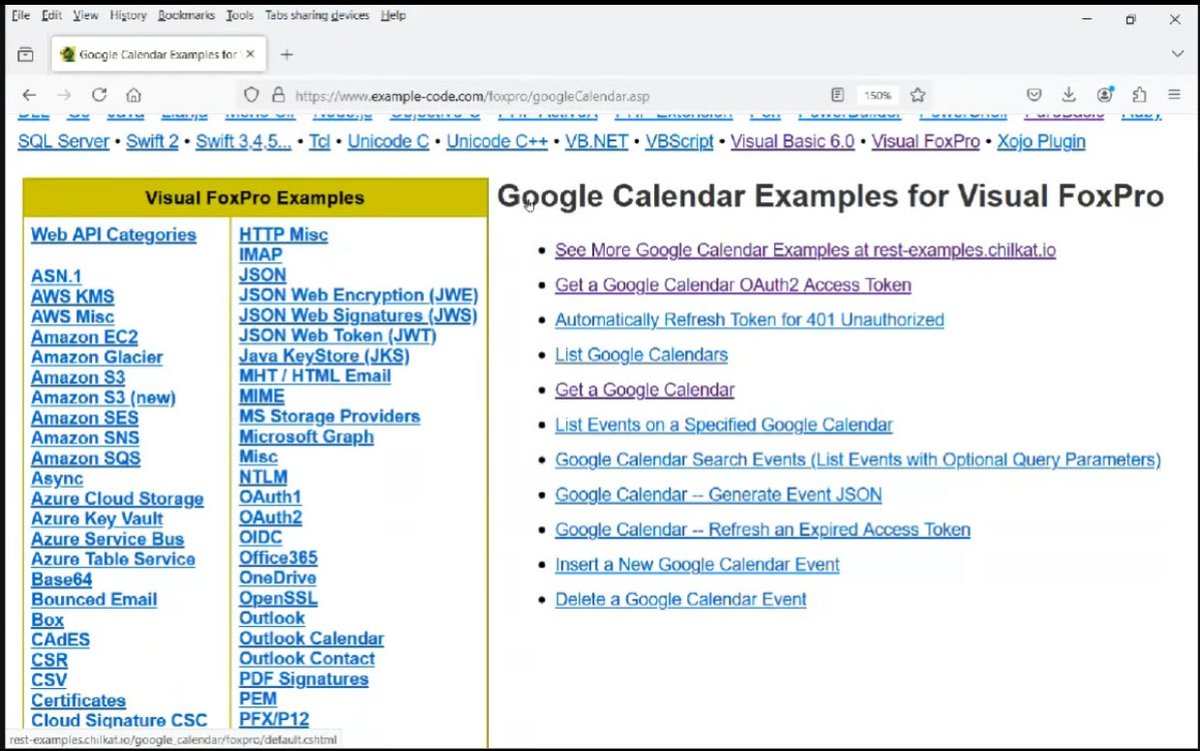Open the extensions puzzle icon
This screenshot has width=1200, height=751.
pos(1139,95)
